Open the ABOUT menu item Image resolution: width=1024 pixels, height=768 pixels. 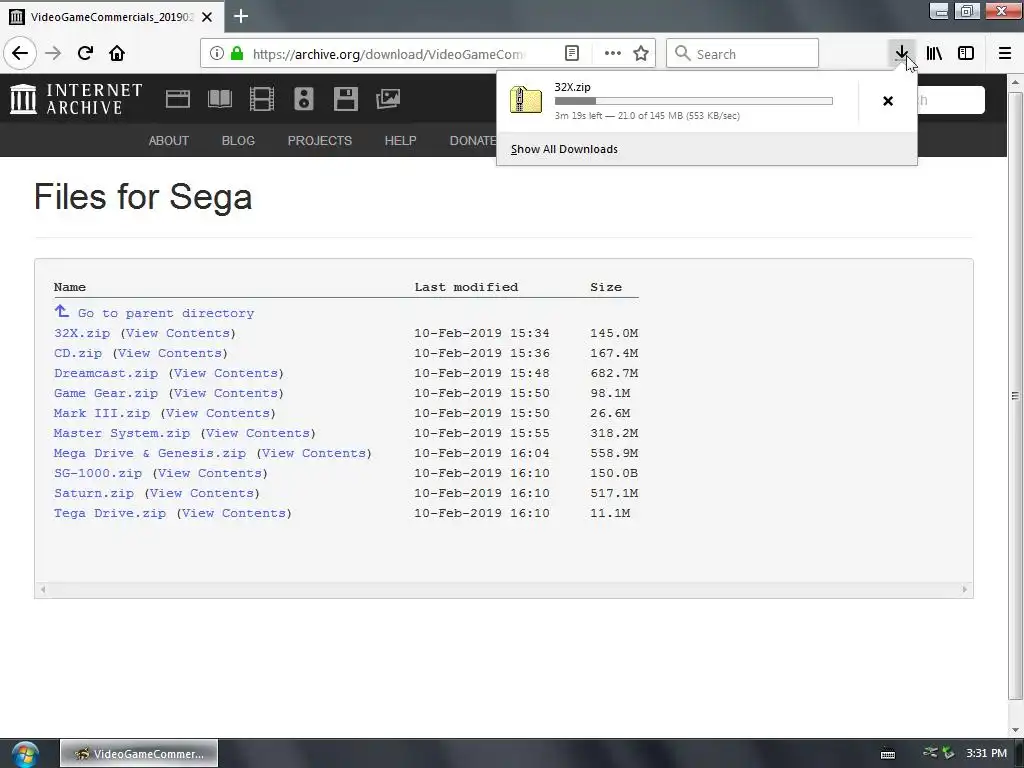168,140
